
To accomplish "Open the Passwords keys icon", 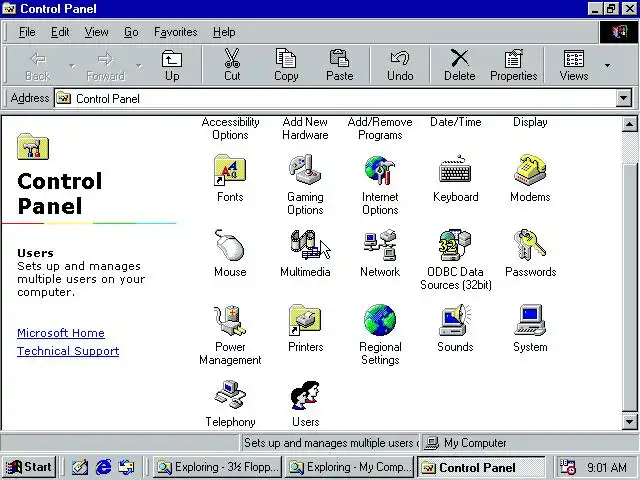I will click(x=530, y=245).
